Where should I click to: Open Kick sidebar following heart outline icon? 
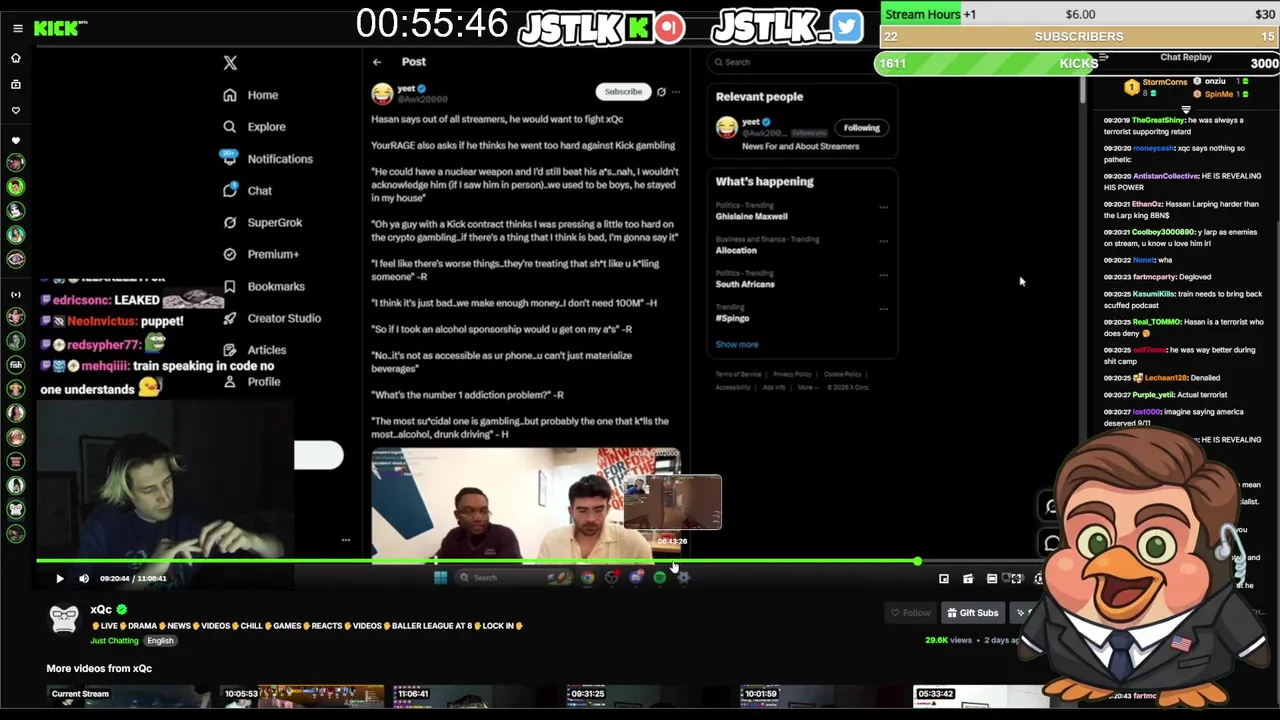coord(16,110)
